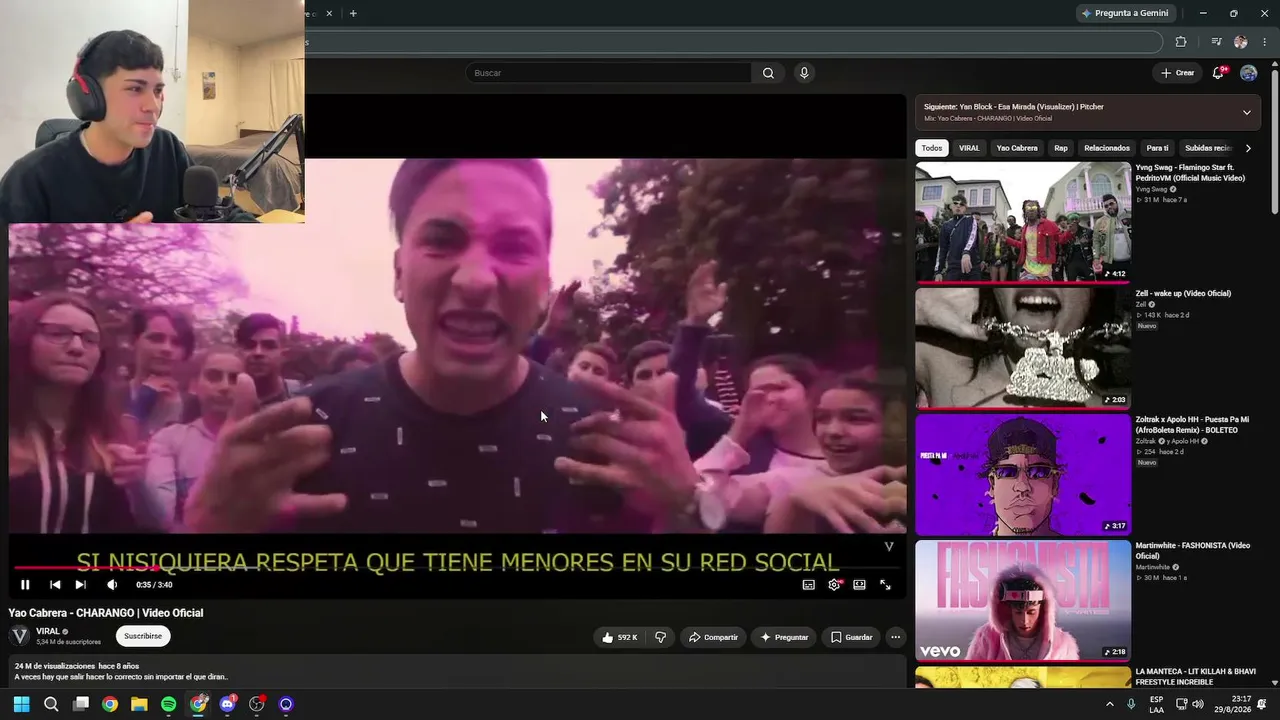Close the current browser tab

(330, 13)
